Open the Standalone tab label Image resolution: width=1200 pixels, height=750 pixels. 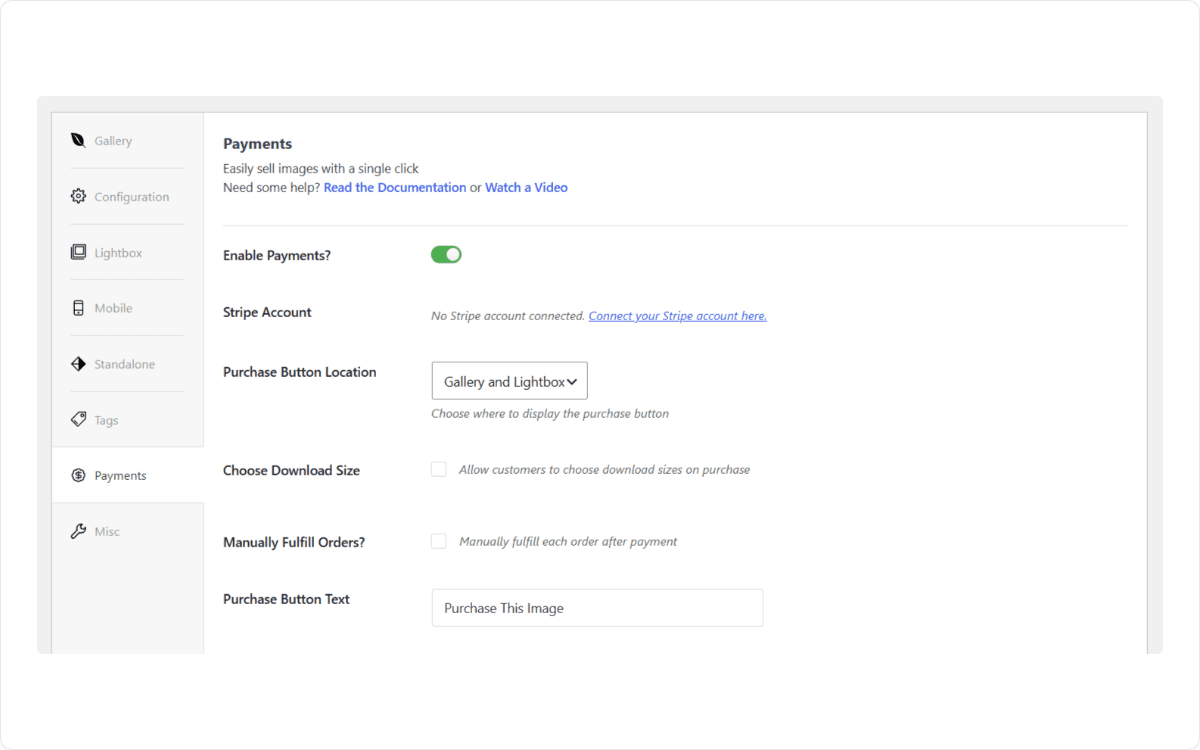(x=124, y=364)
